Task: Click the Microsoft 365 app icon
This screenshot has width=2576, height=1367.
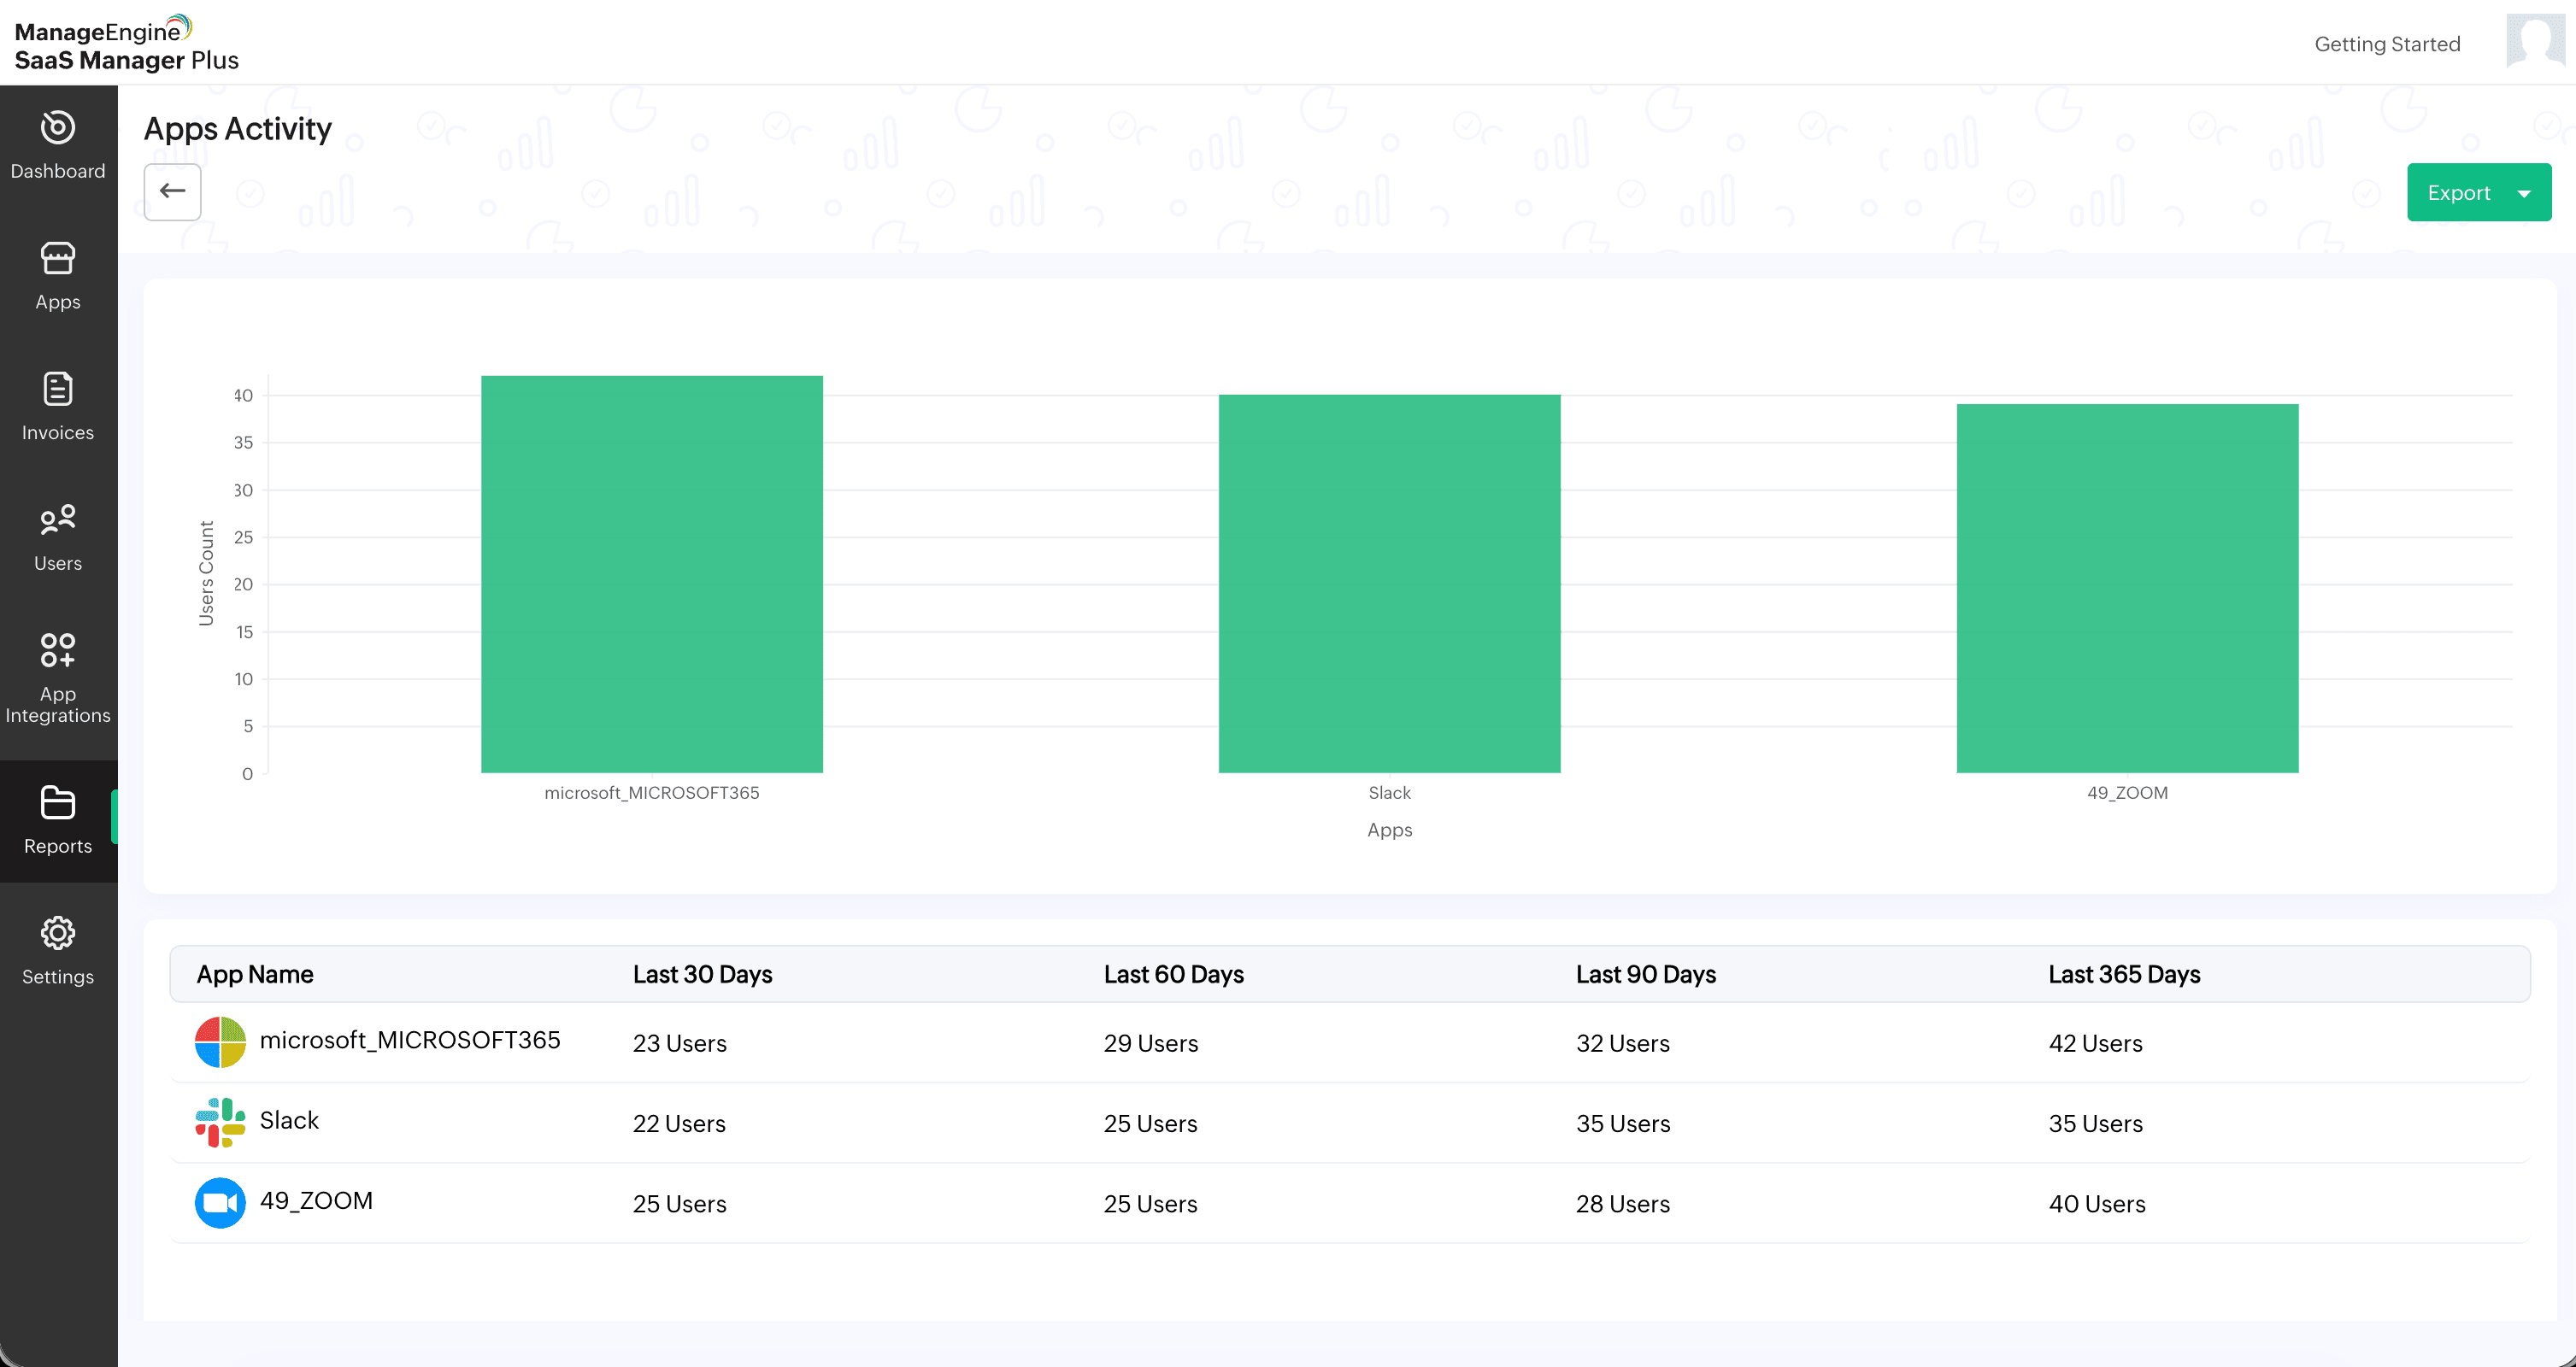Action: 219,1042
